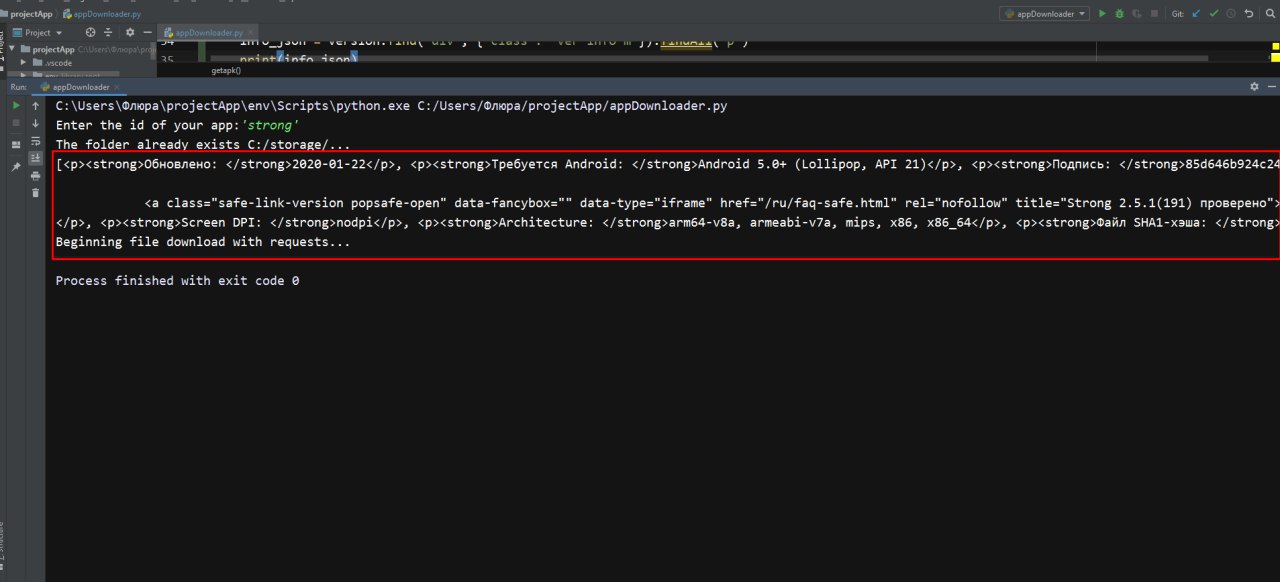Screen dimensions: 1280x582
Task: Commit changes using green checkmark
Action: click(x=1212, y=14)
